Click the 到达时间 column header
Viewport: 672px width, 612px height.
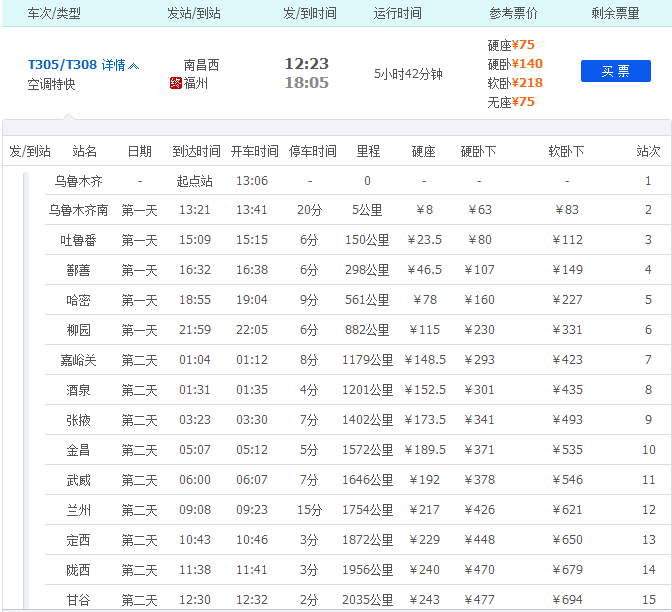[196, 151]
